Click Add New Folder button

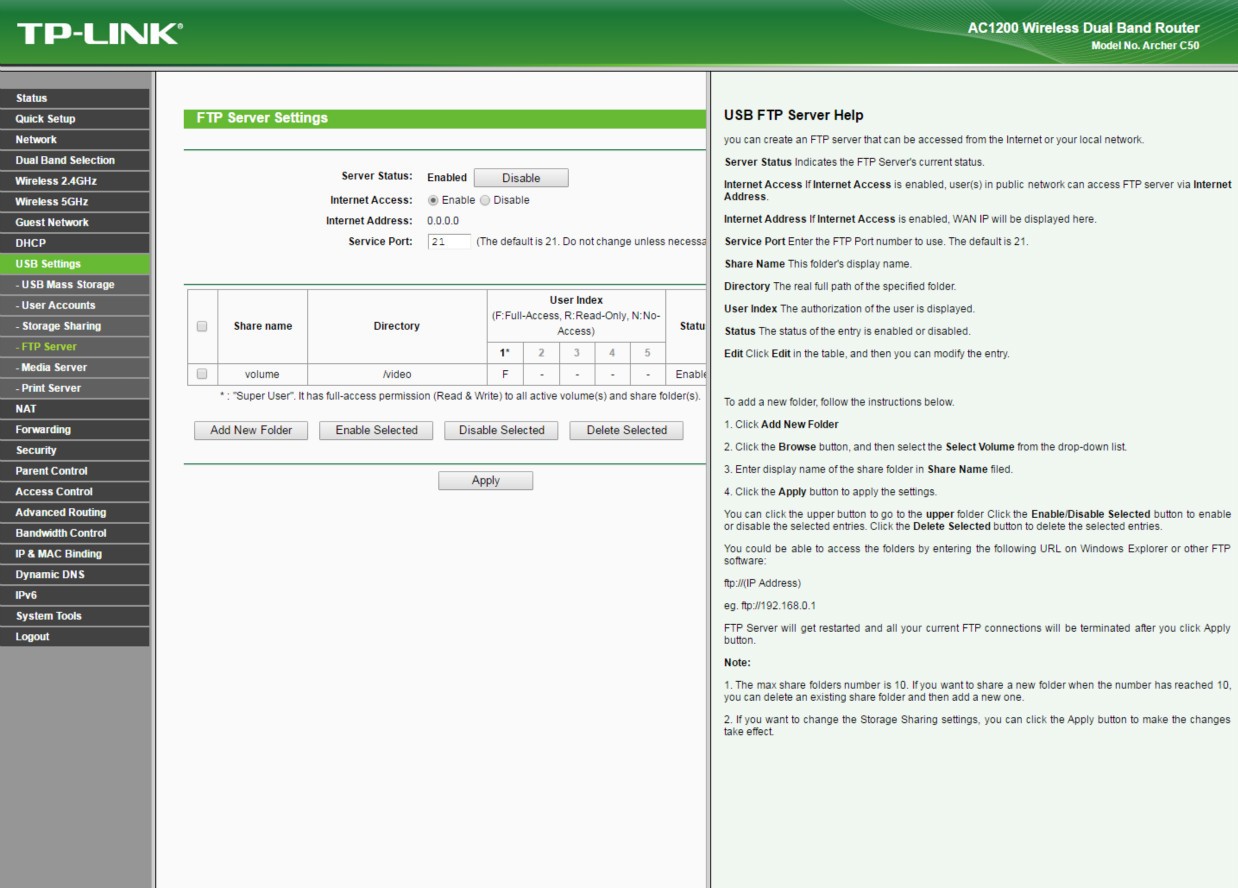[251, 430]
